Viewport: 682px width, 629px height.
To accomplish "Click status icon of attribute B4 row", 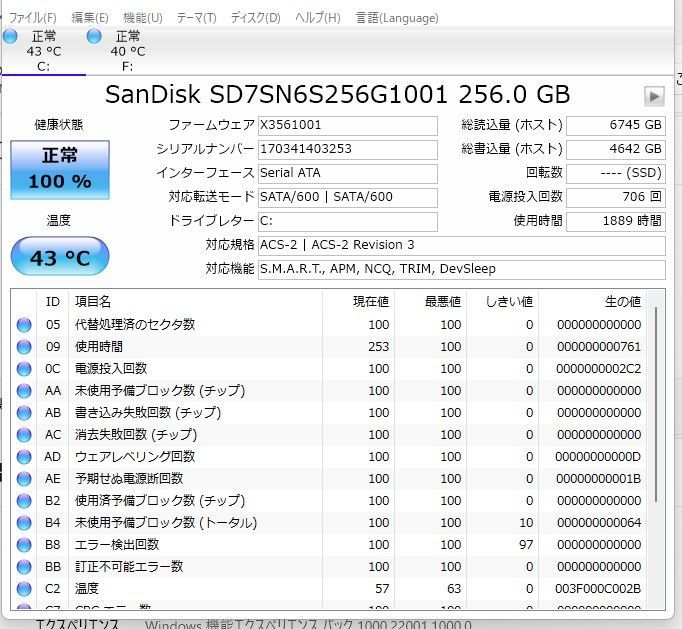I will 24,523.
